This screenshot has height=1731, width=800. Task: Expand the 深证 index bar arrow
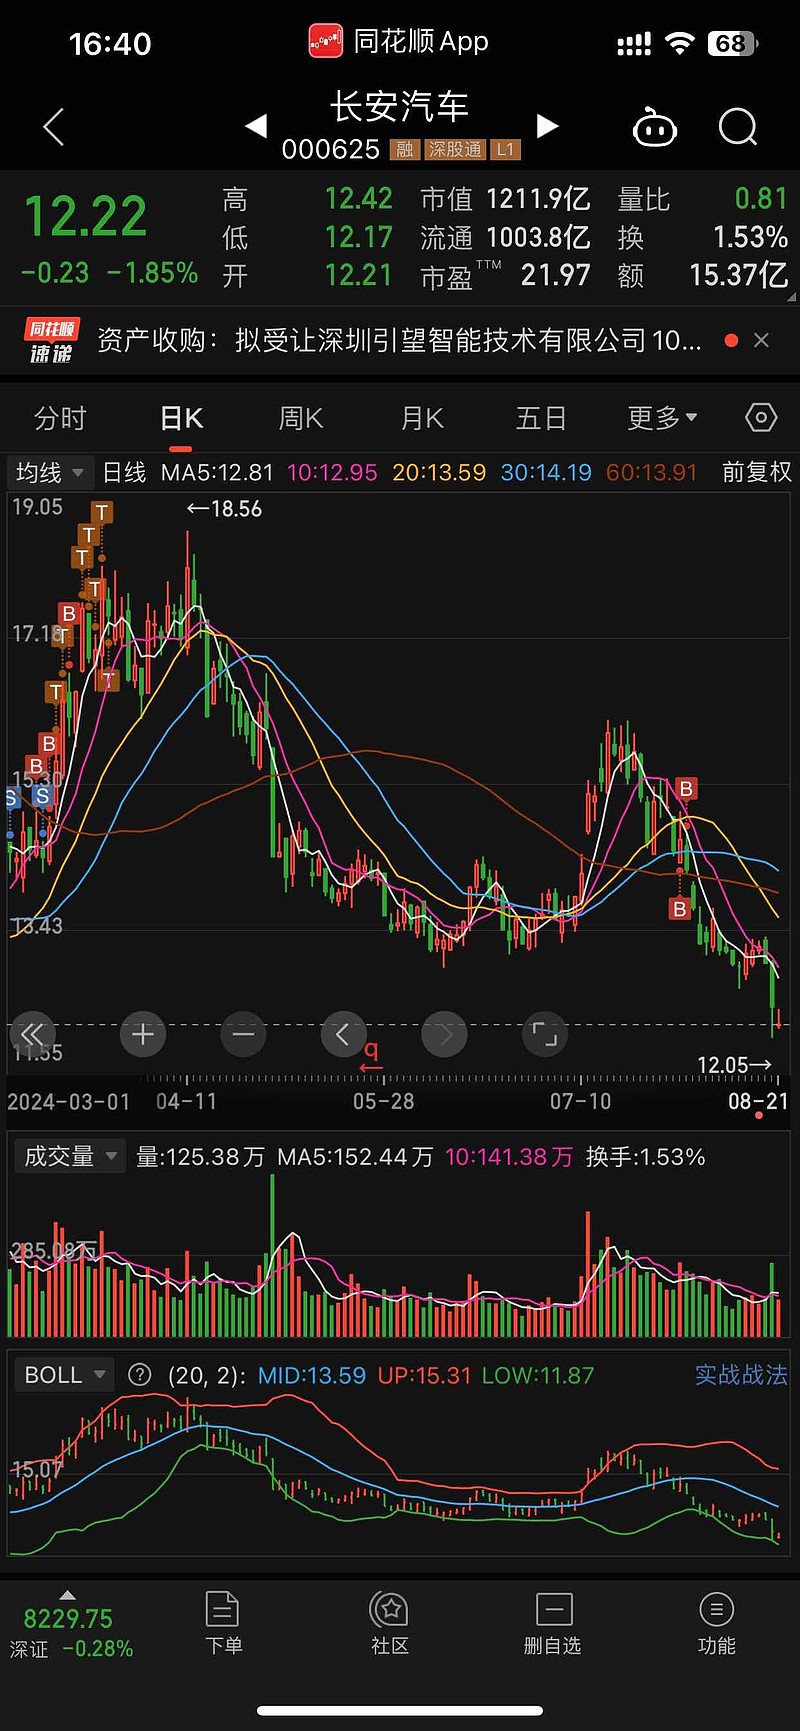pyautogui.click(x=67, y=1594)
